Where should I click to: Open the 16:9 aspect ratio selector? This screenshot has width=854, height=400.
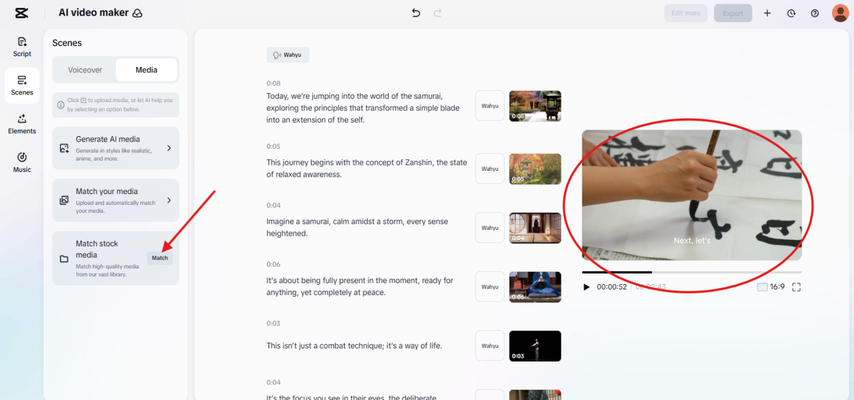tap(771, 287)
